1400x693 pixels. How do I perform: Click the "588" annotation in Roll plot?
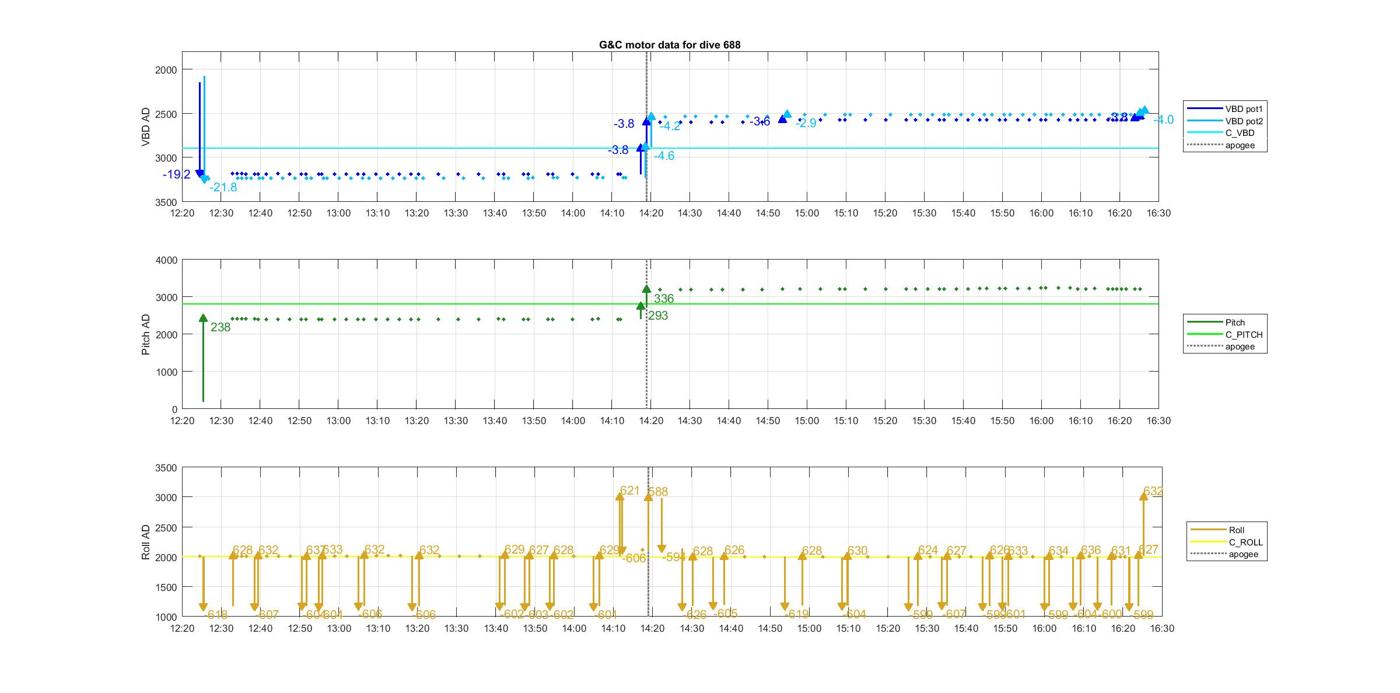658,492
